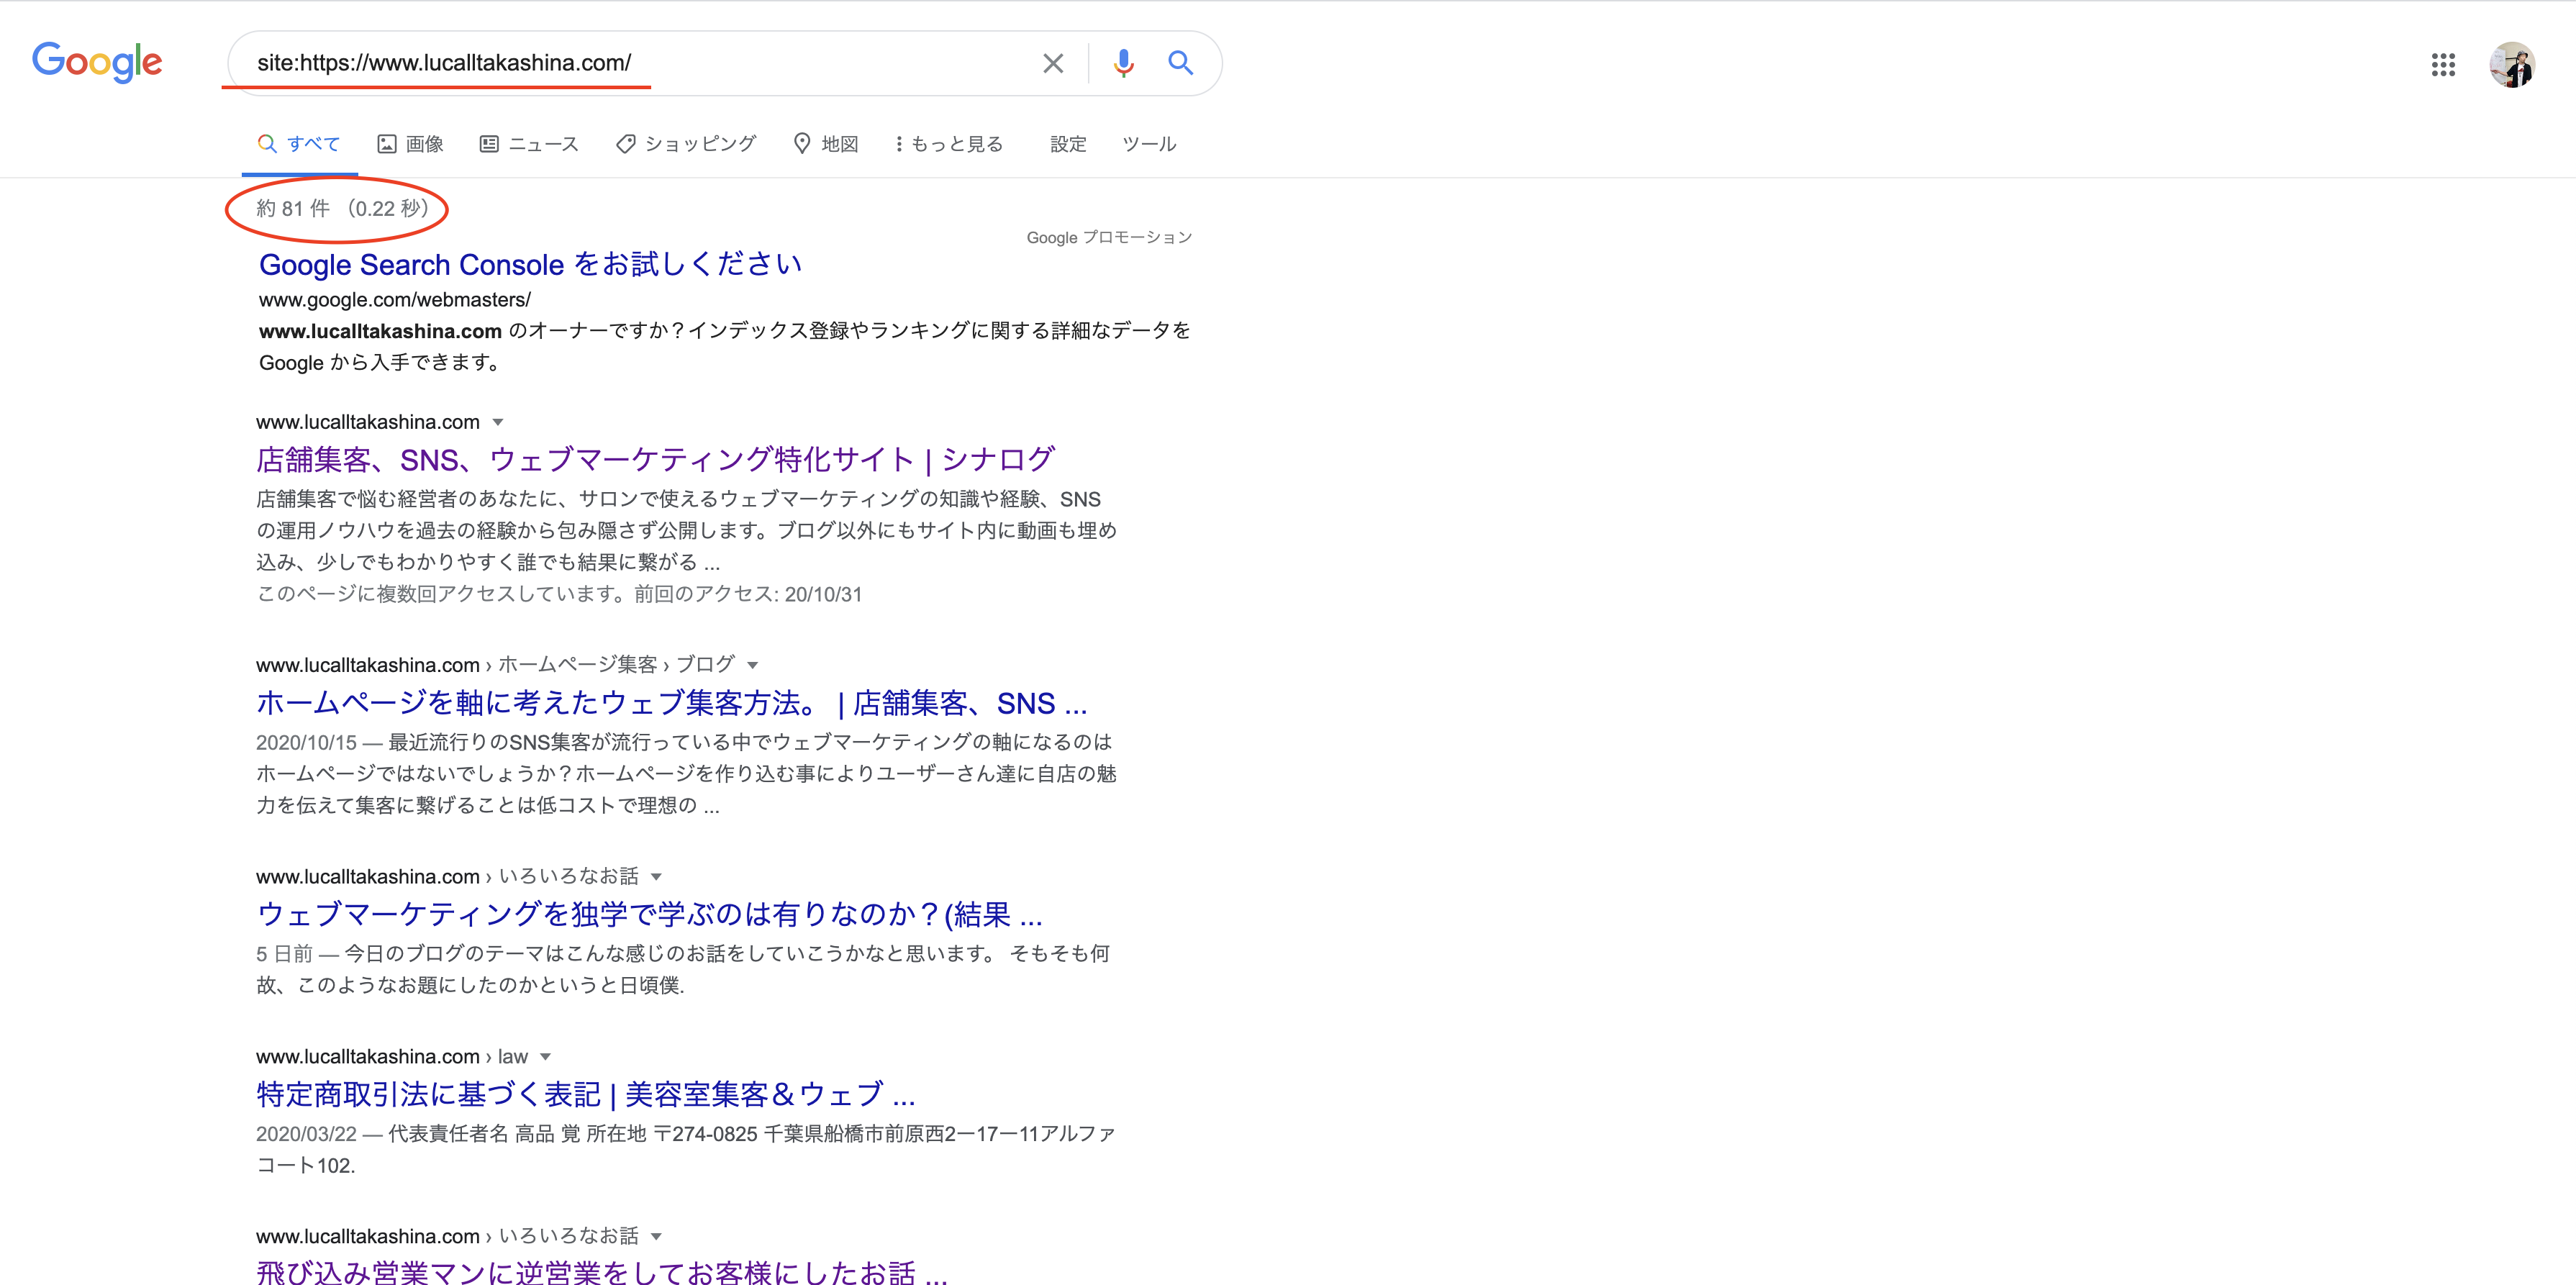The width and height of the screenshot is (2576, 1285).
Task: Expand dropdown arrow after ホームページ集客 › ブログ breadcrumb
Action: 753,665
